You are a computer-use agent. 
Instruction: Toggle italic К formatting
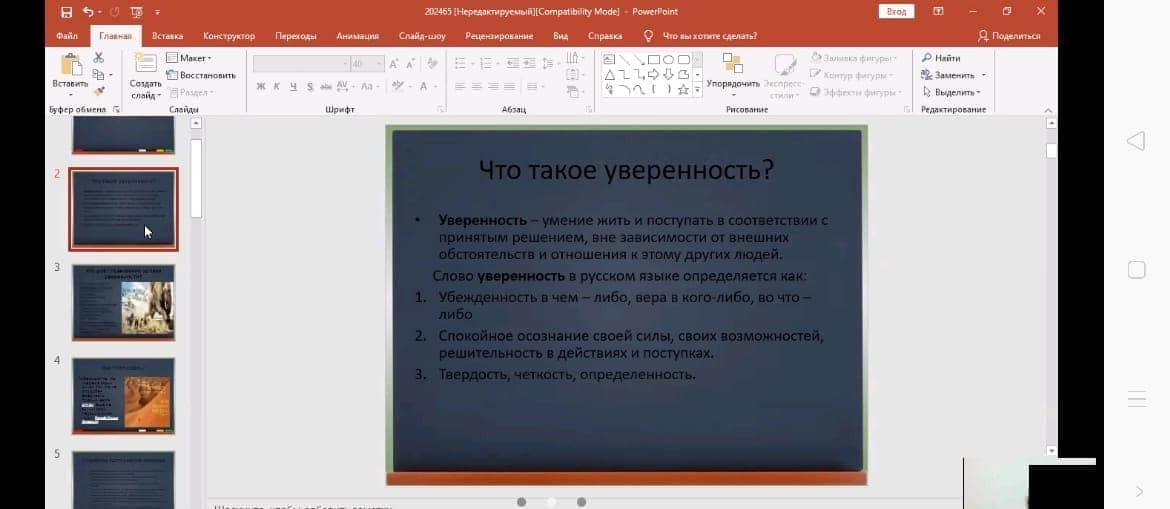(x=277, y=87)
